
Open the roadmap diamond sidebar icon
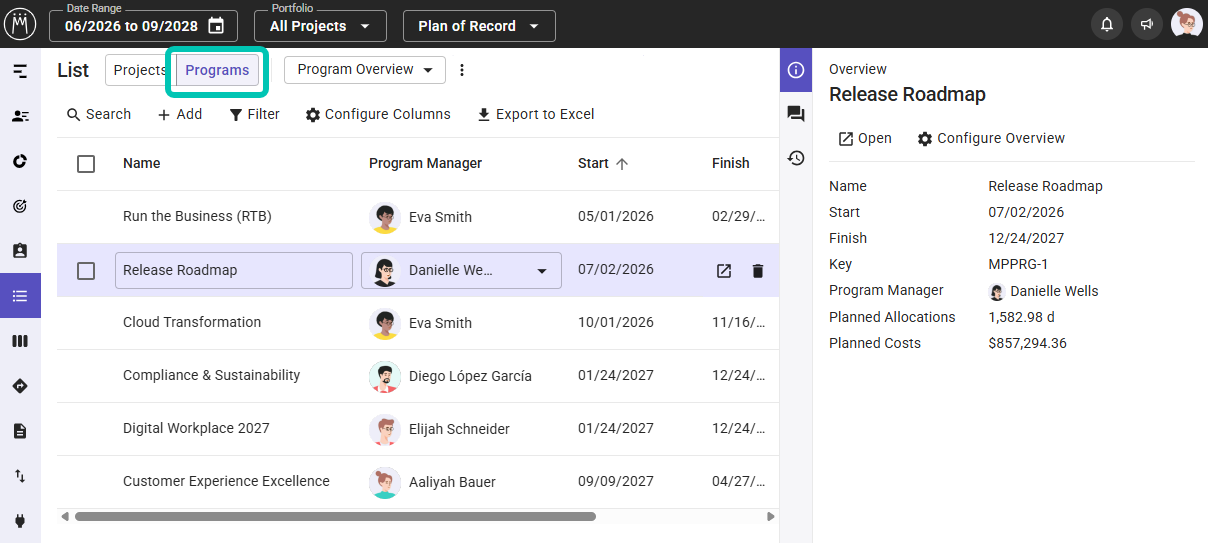[x=20, y=386]
